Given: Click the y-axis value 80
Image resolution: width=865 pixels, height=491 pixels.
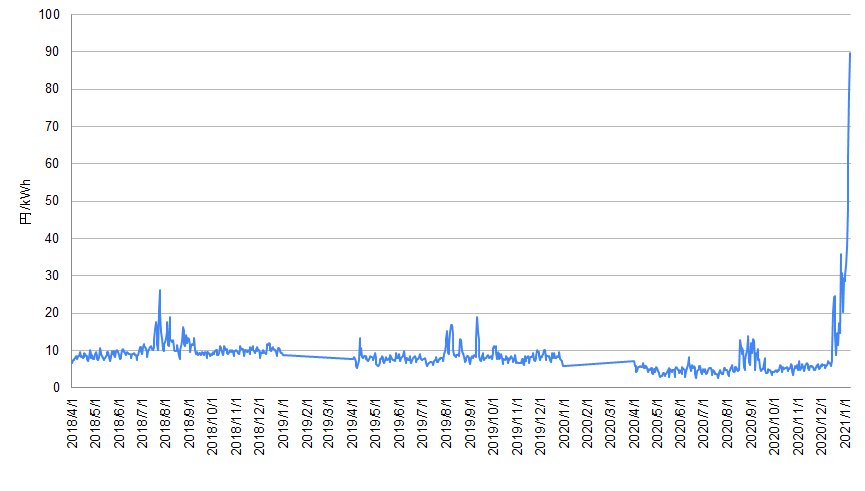Looking at the screenshot, I should [x=52, y=89].
